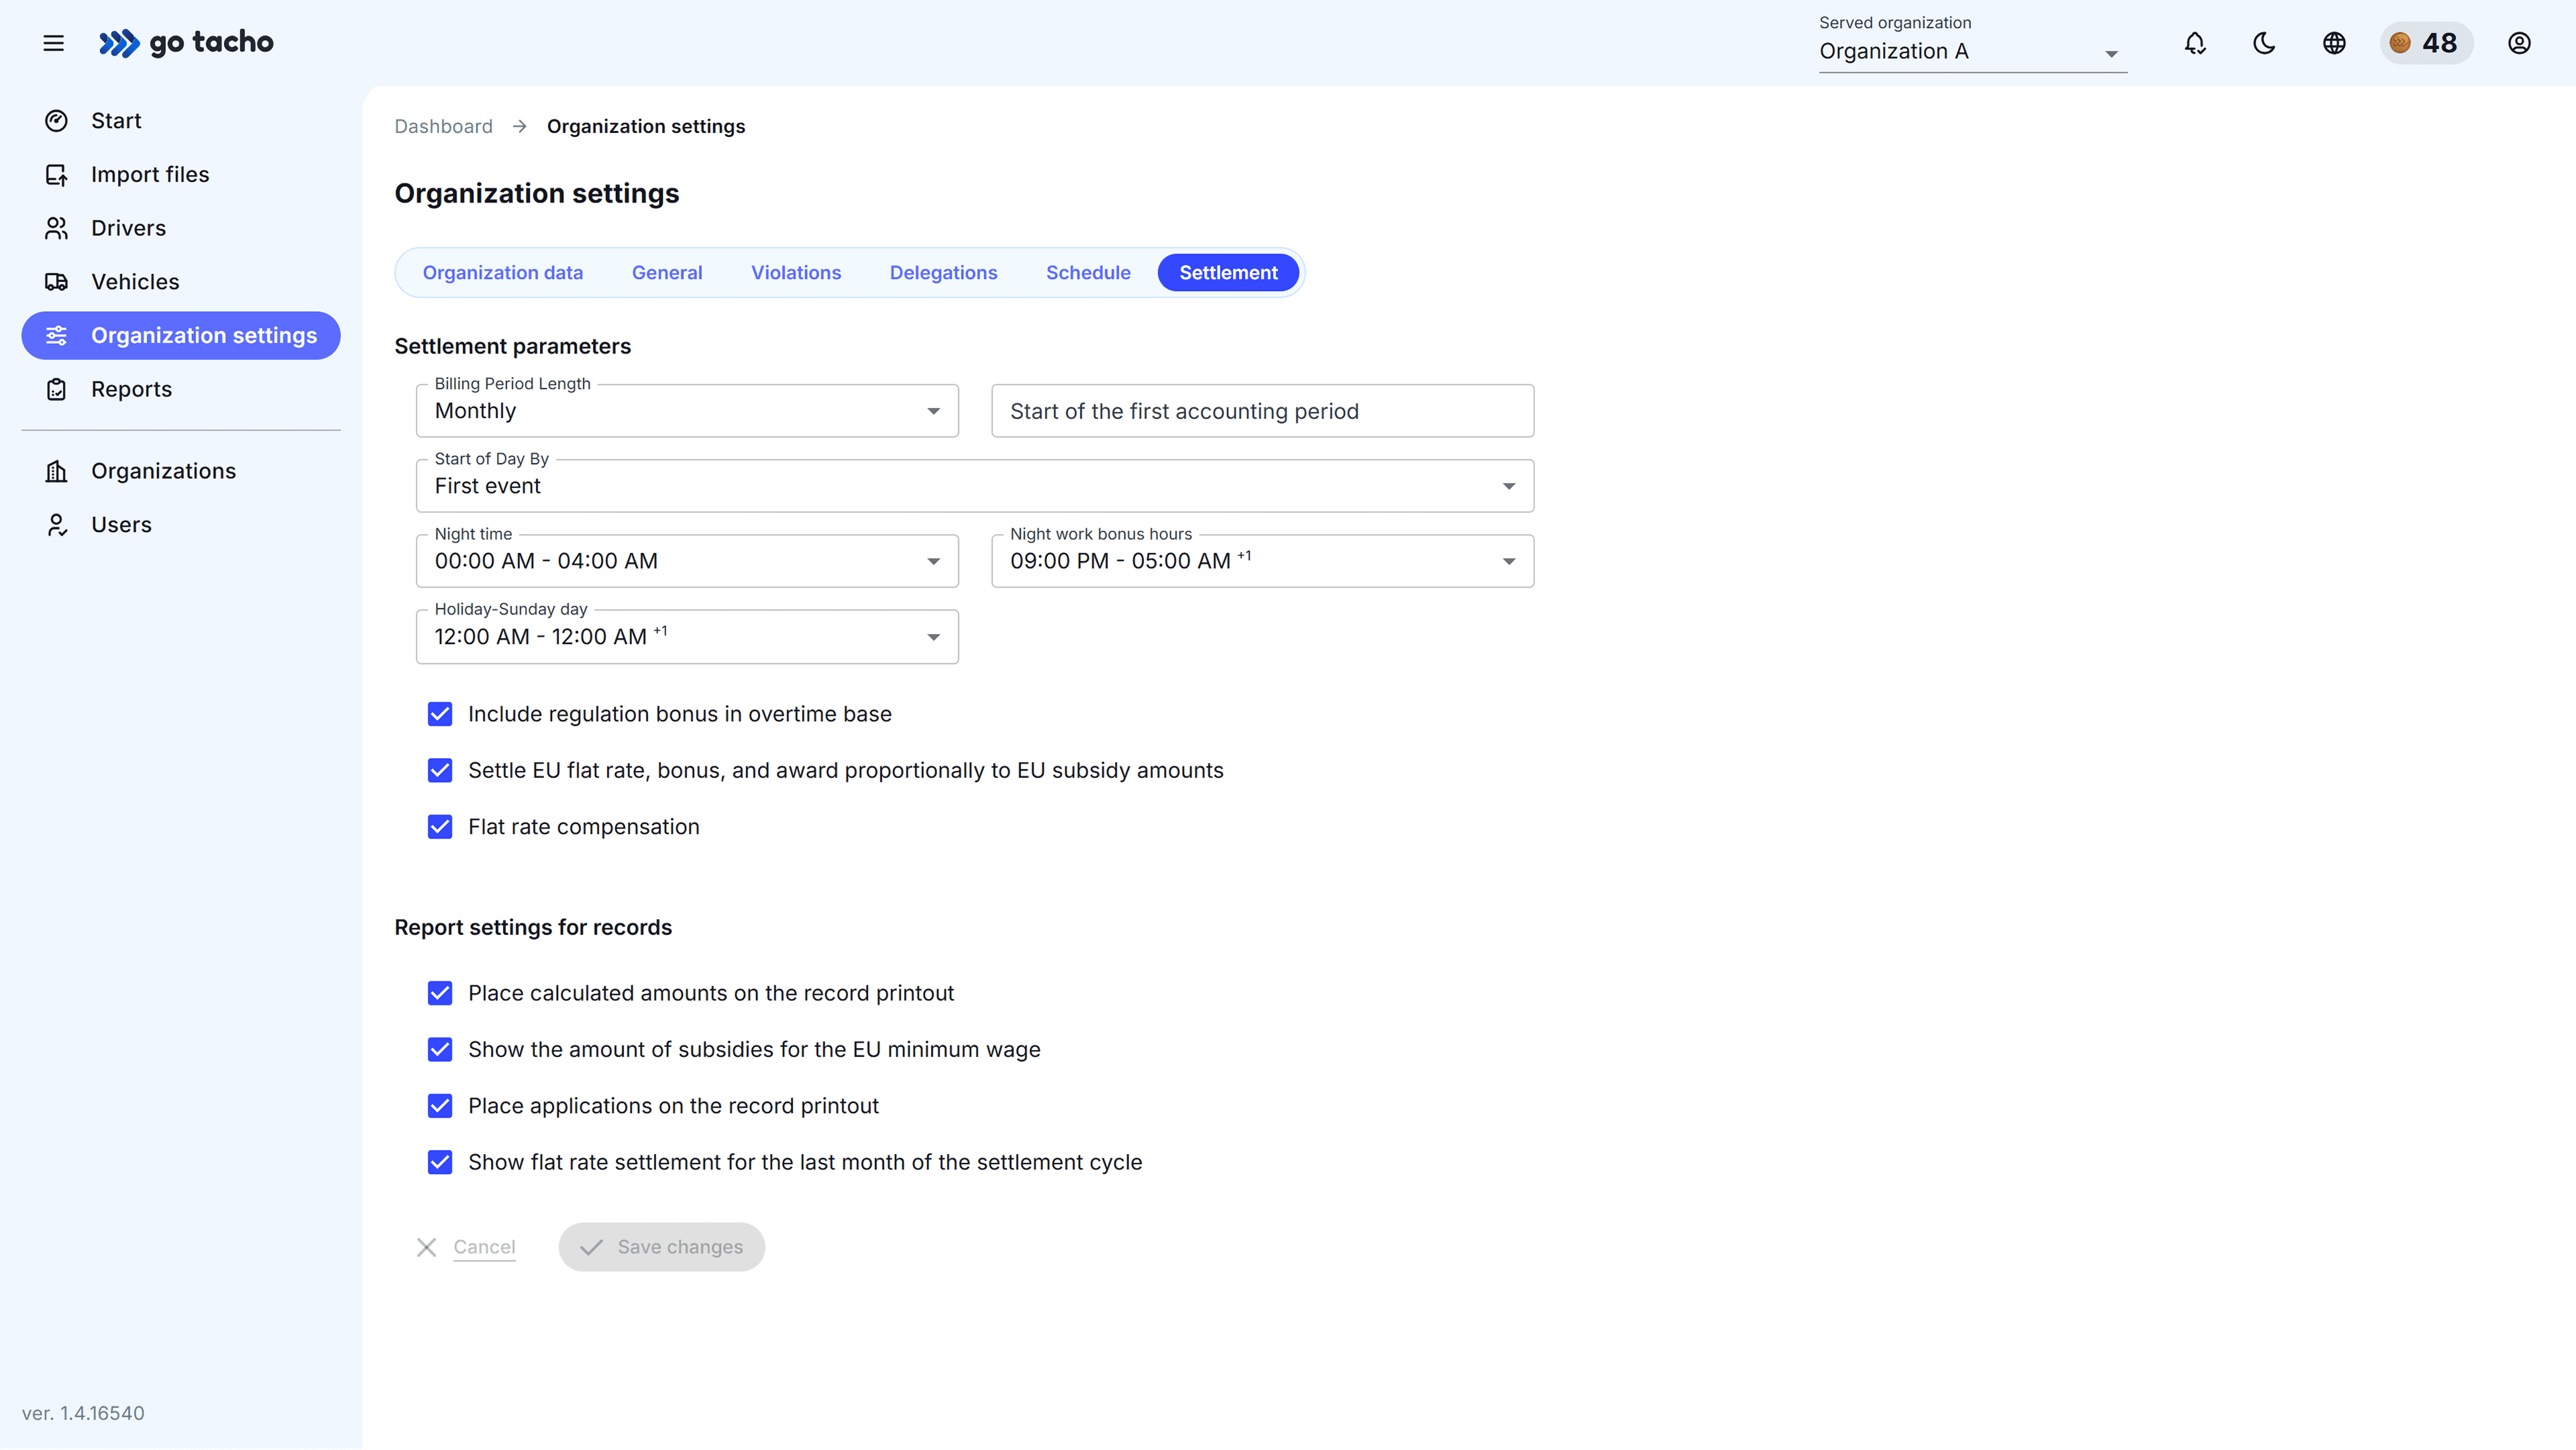
Task: Open the Reports section
Action: 132,389
